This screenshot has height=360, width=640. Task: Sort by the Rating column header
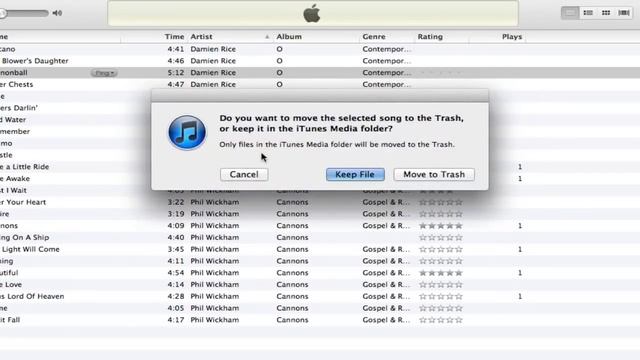442,37
